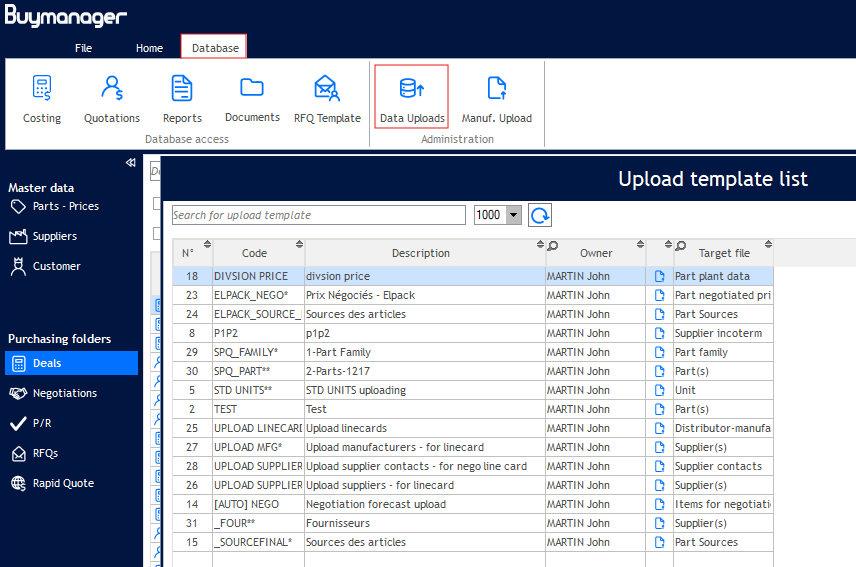The height and width of the screenshot is (567, 856).
Task: Open Suppliers under Master data
Action: click(55, 236)
